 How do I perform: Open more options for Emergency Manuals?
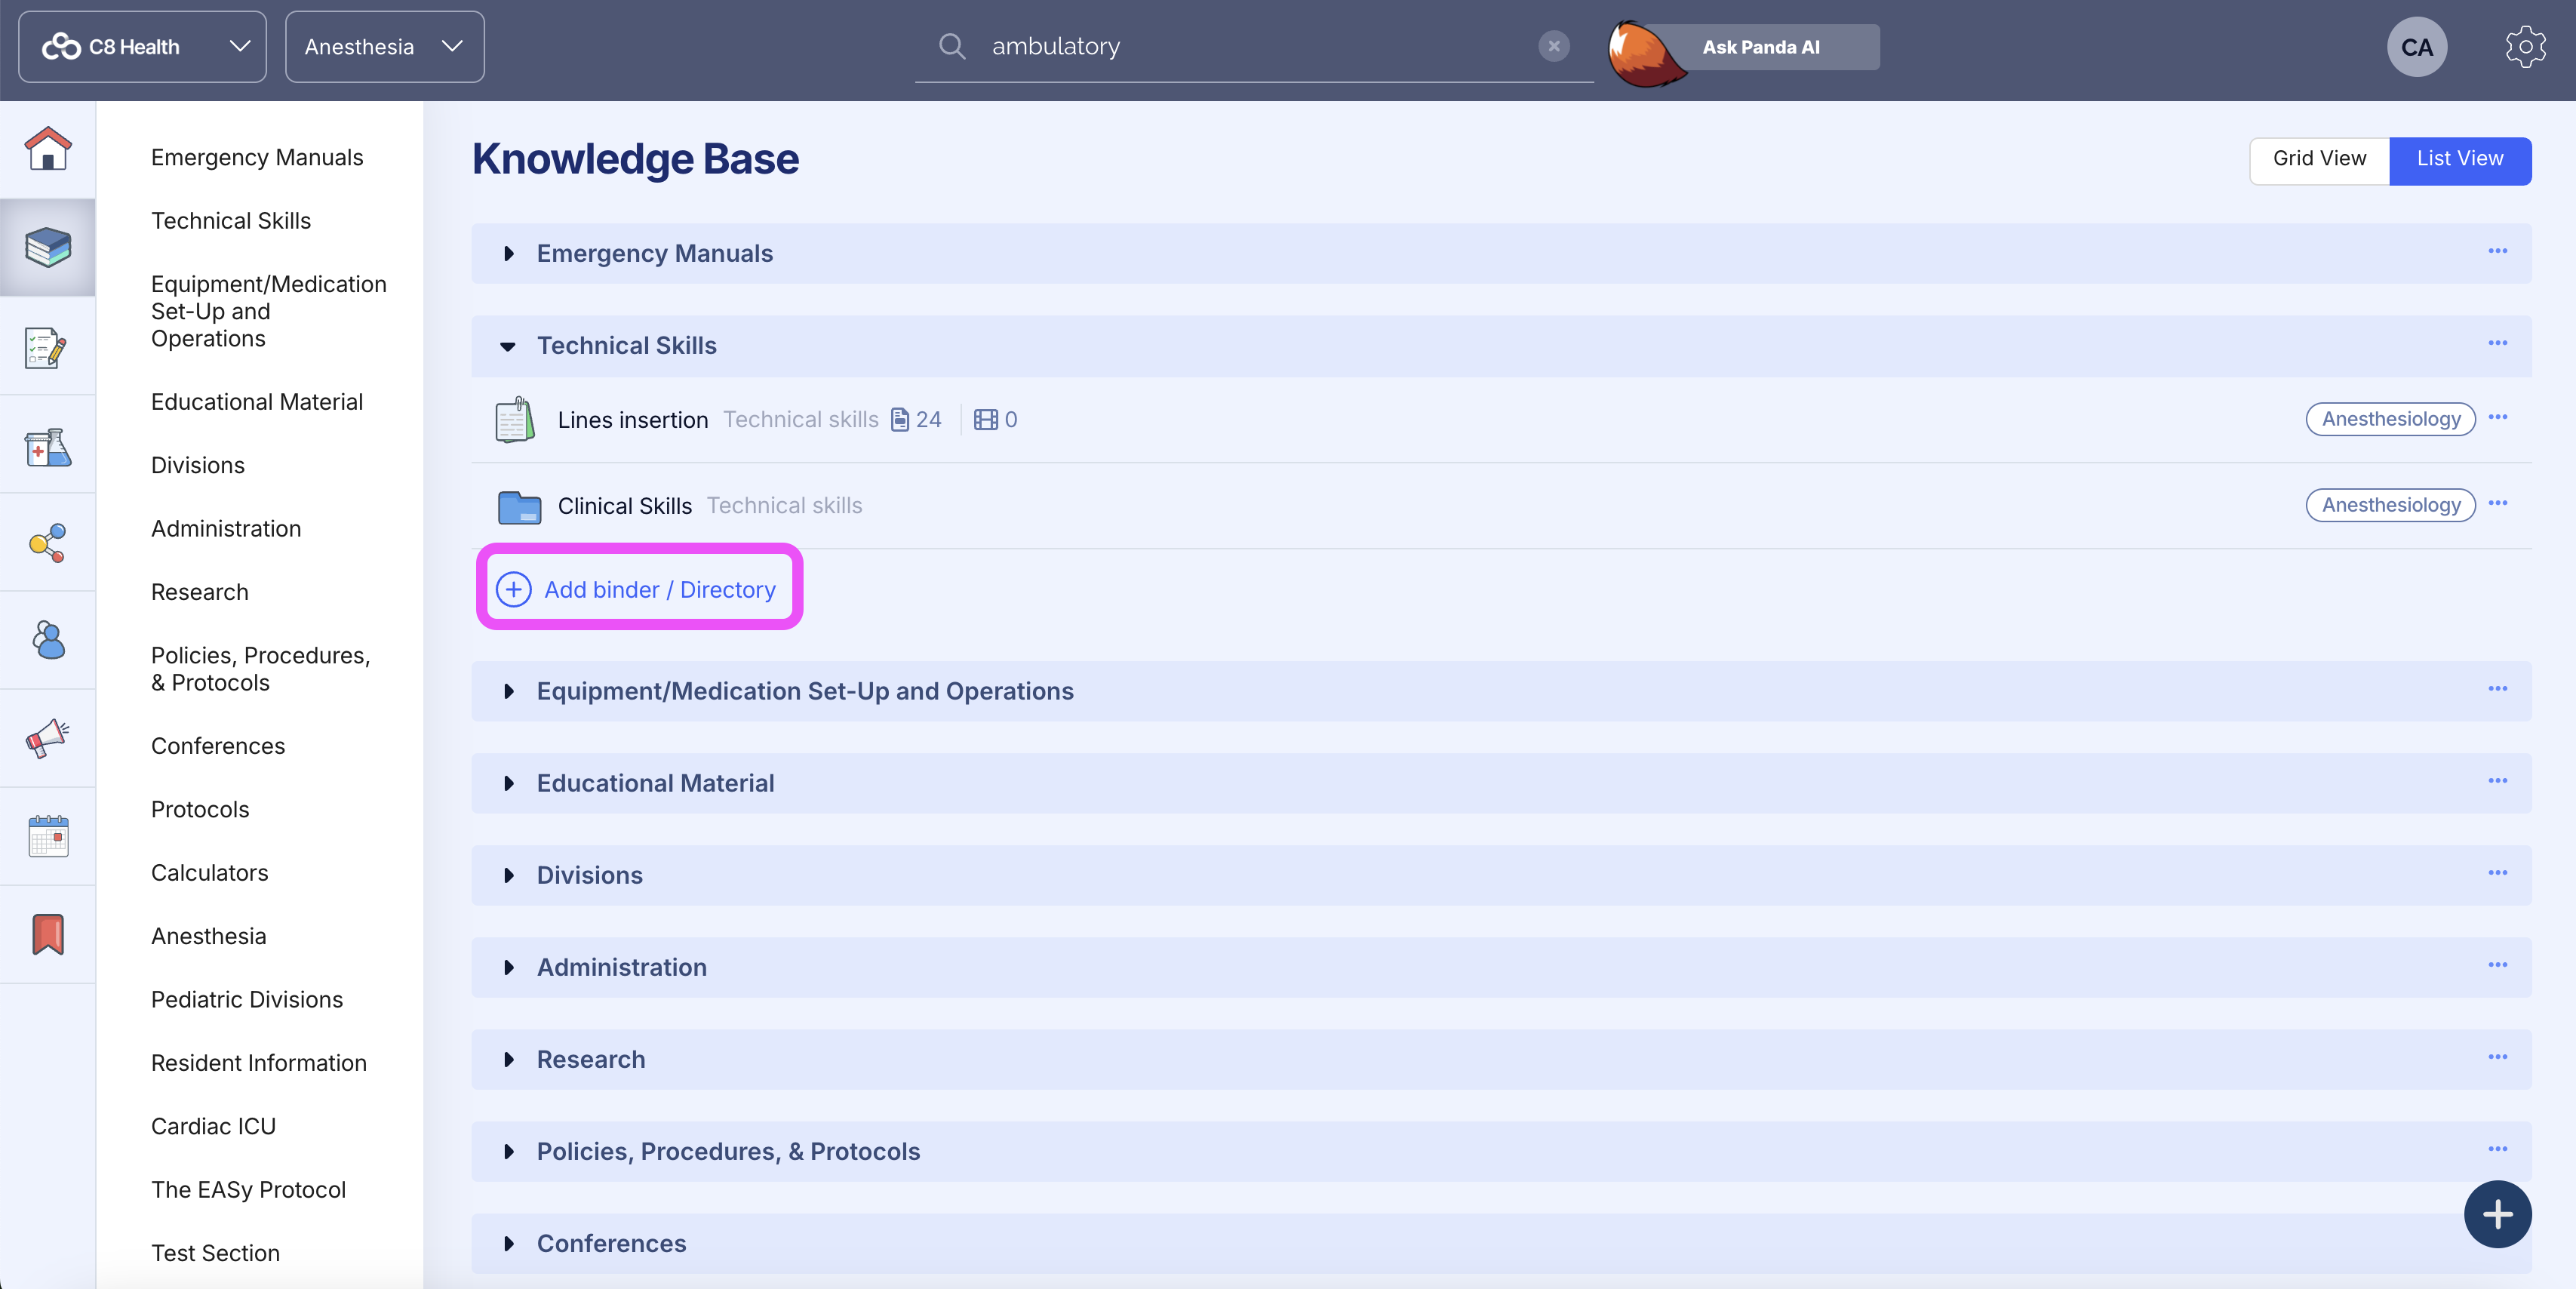[2497, 251]
